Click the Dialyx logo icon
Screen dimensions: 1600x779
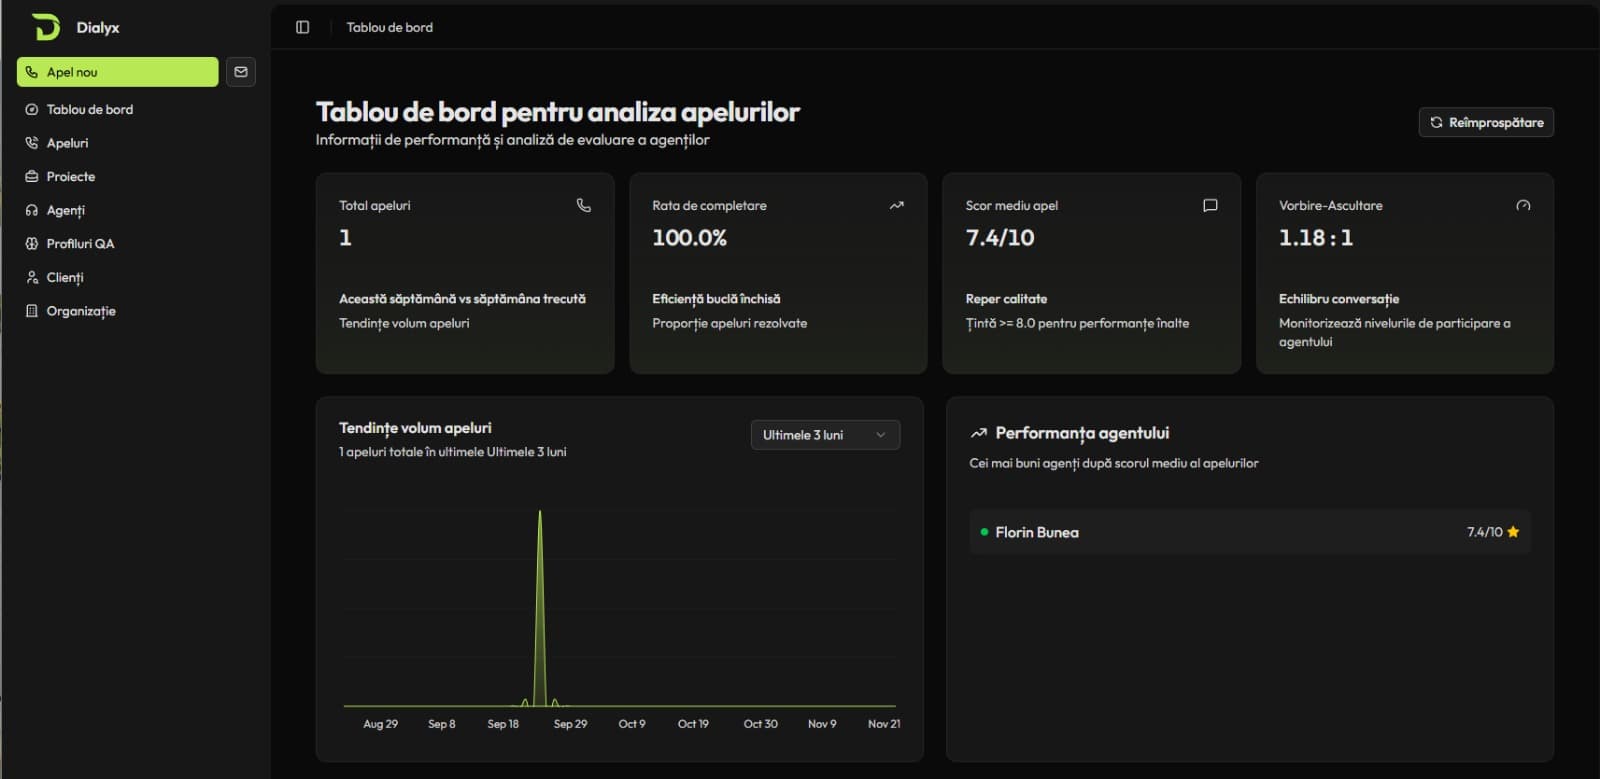click(x=45, y=27)
